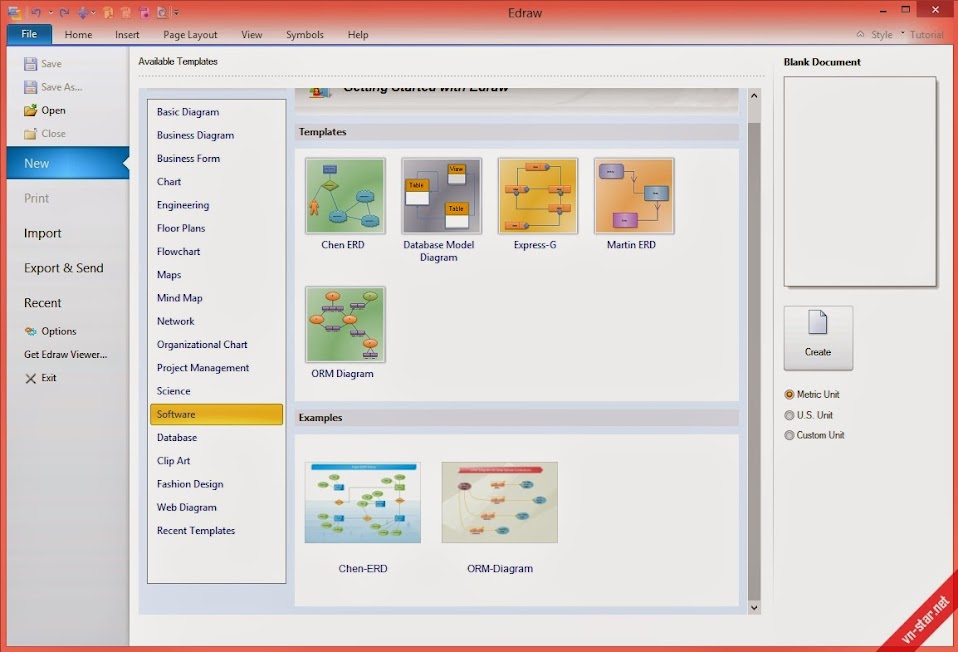Switch to the Home tab
The width and height of the screenshot is (958, 652).
[x=78, y=35]
